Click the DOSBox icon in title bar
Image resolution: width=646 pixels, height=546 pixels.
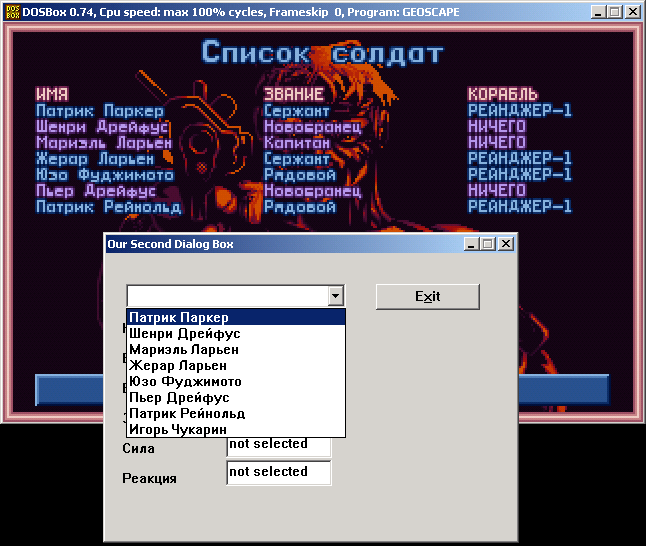click(x=13, y=12)
